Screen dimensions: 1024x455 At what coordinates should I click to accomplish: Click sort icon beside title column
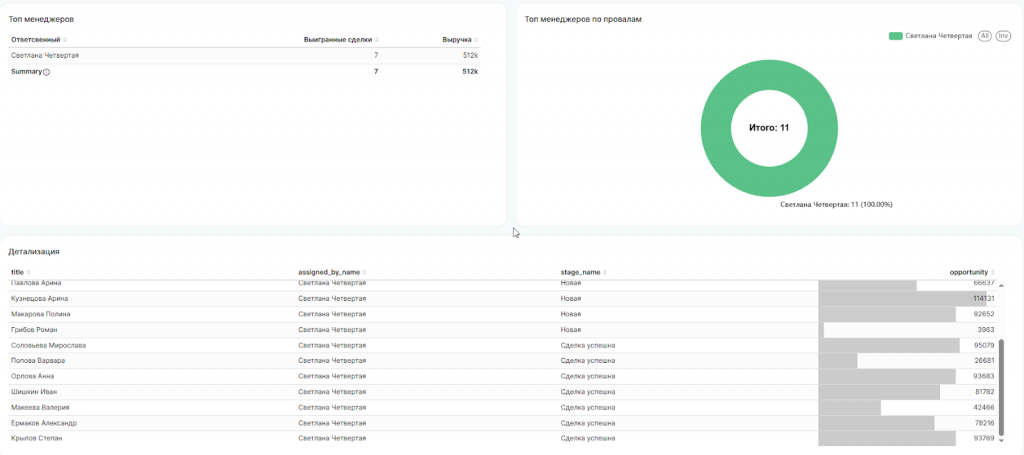[28, 272]
